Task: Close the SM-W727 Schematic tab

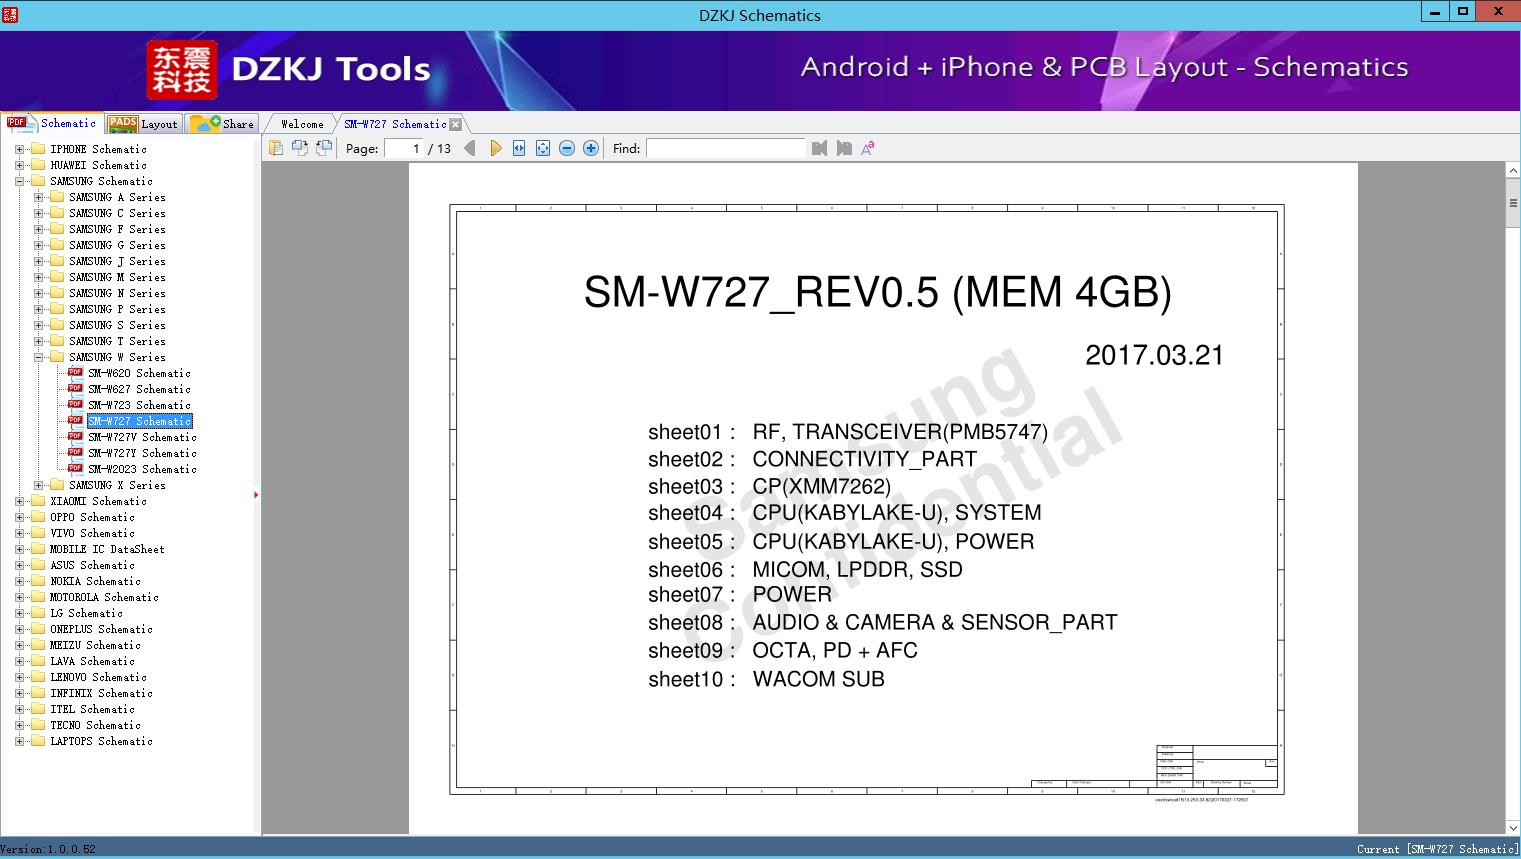Action: 456,124
